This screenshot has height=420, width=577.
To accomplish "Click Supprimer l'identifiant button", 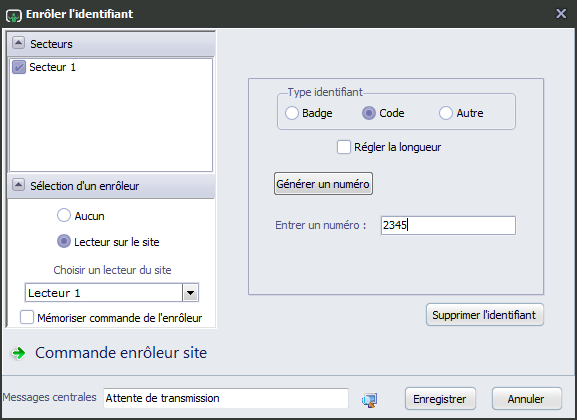I will 485,315.
